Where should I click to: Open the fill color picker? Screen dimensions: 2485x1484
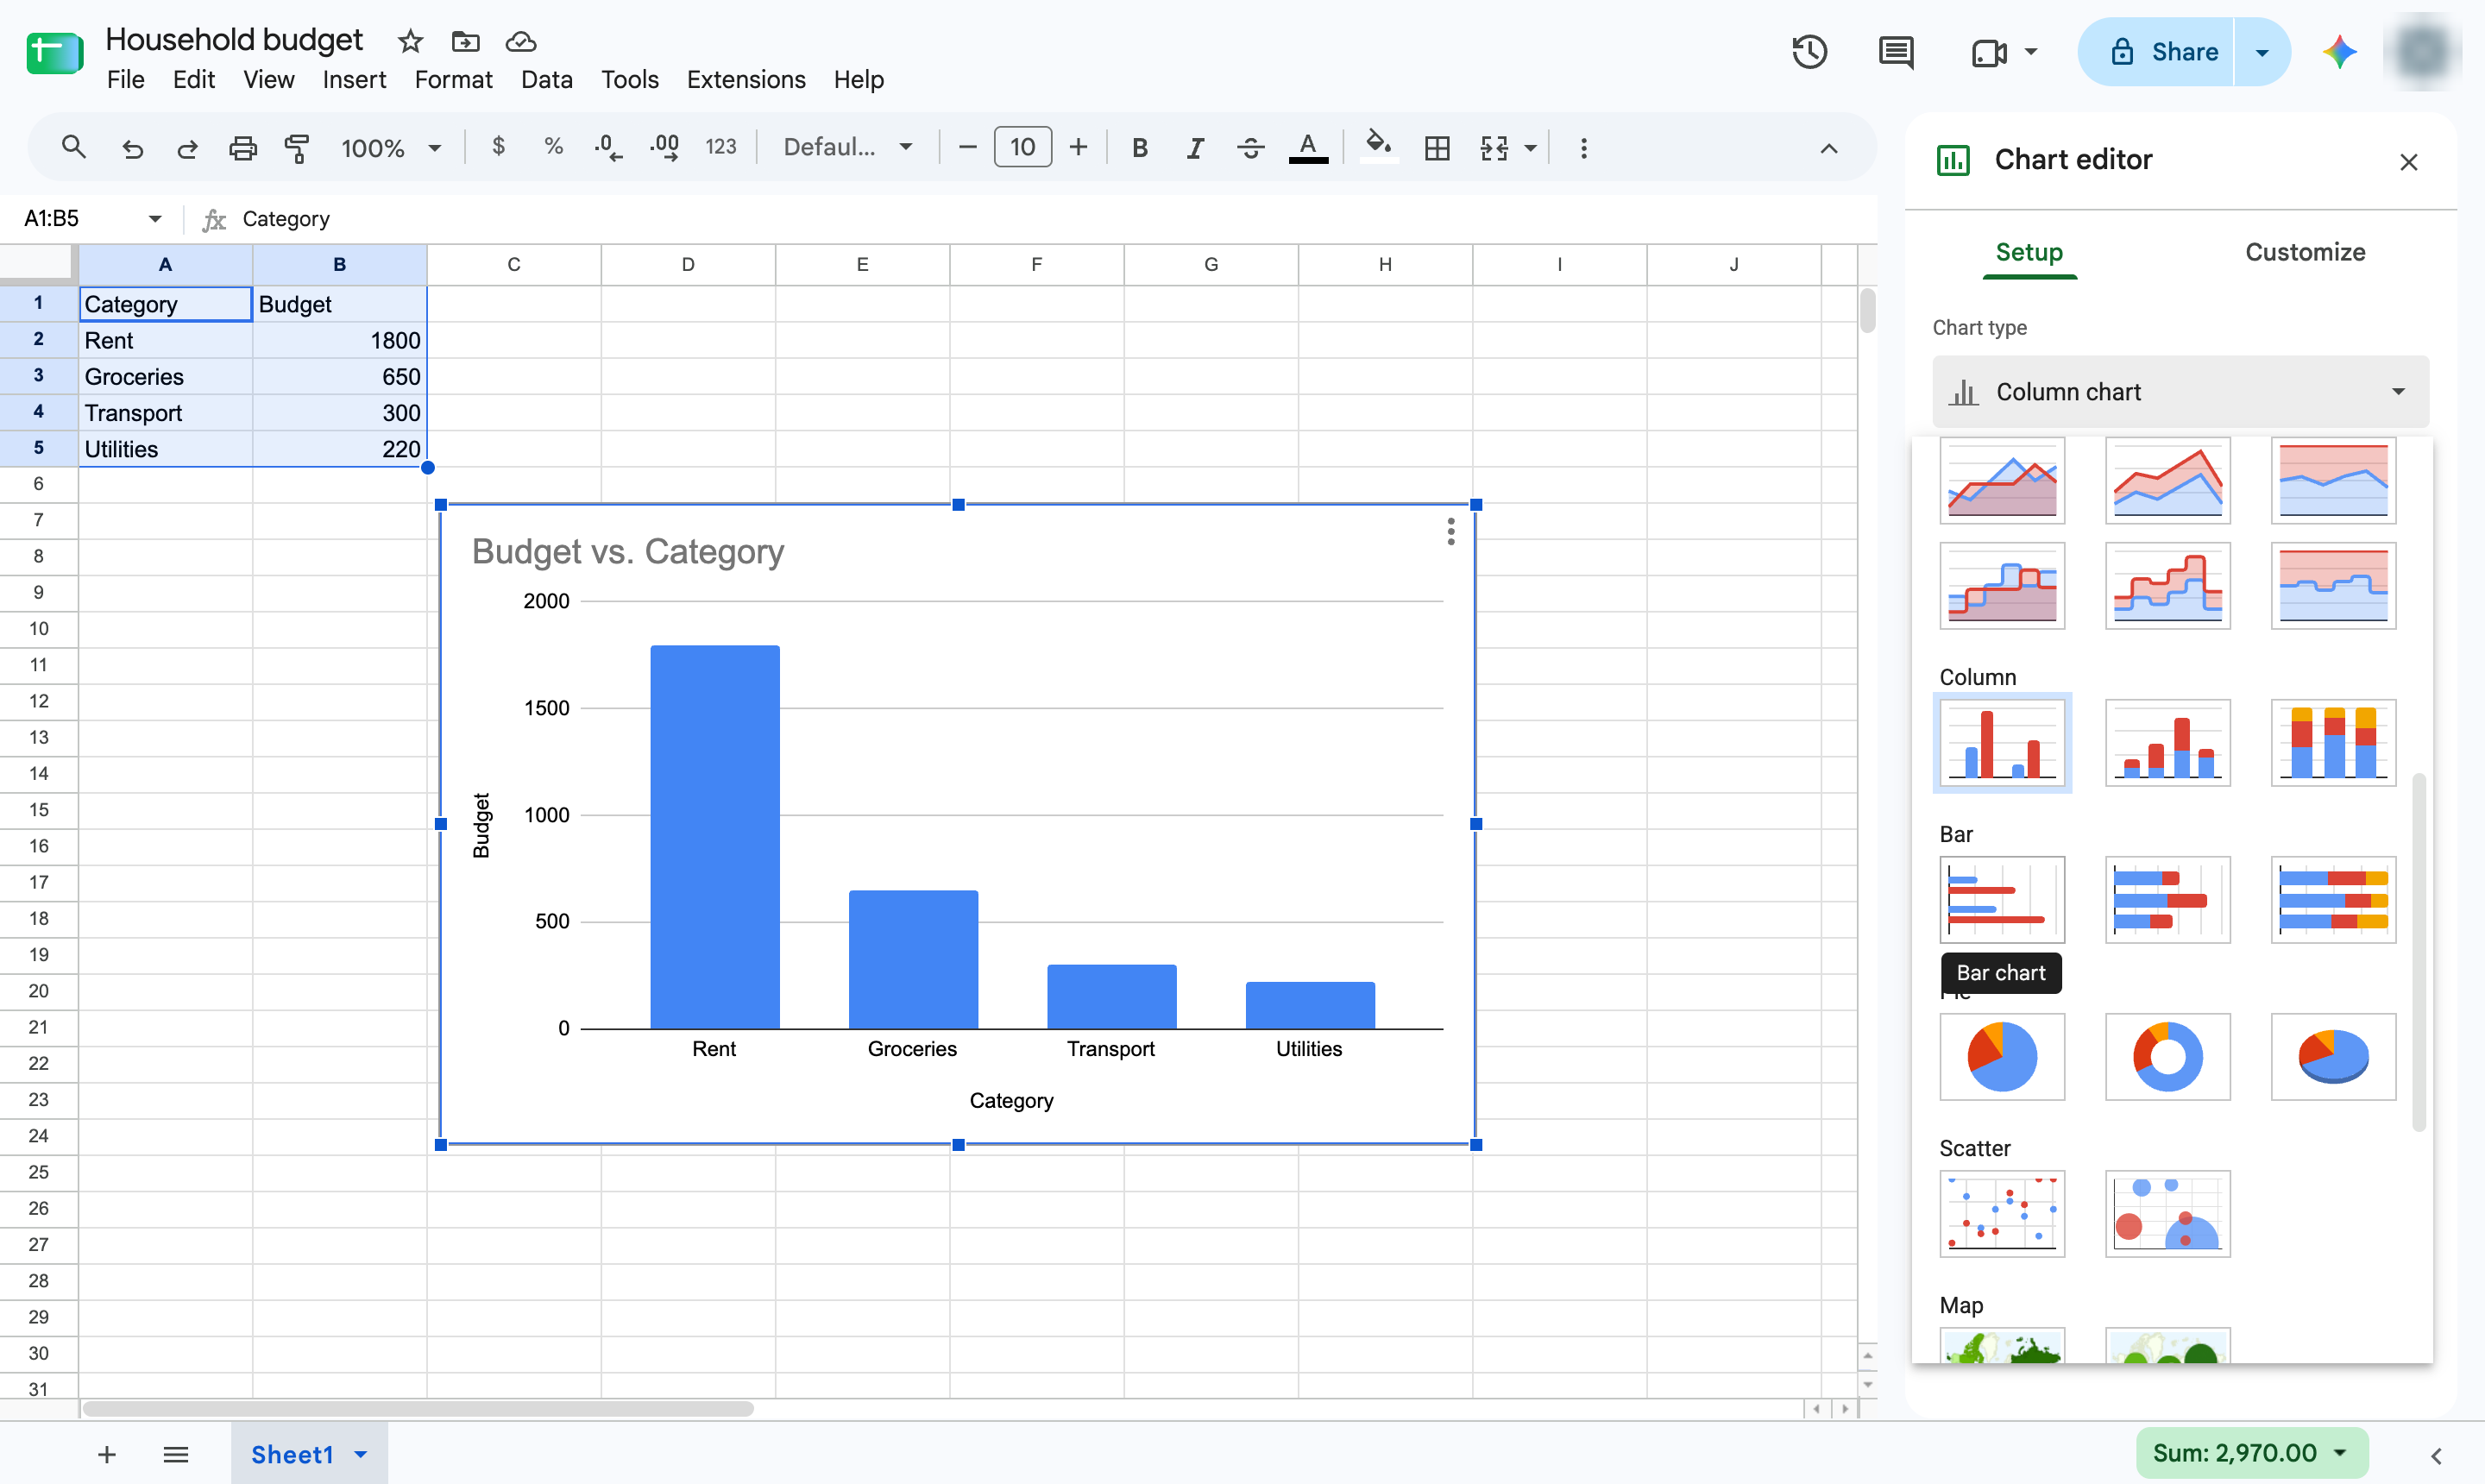pos(1379,146)
